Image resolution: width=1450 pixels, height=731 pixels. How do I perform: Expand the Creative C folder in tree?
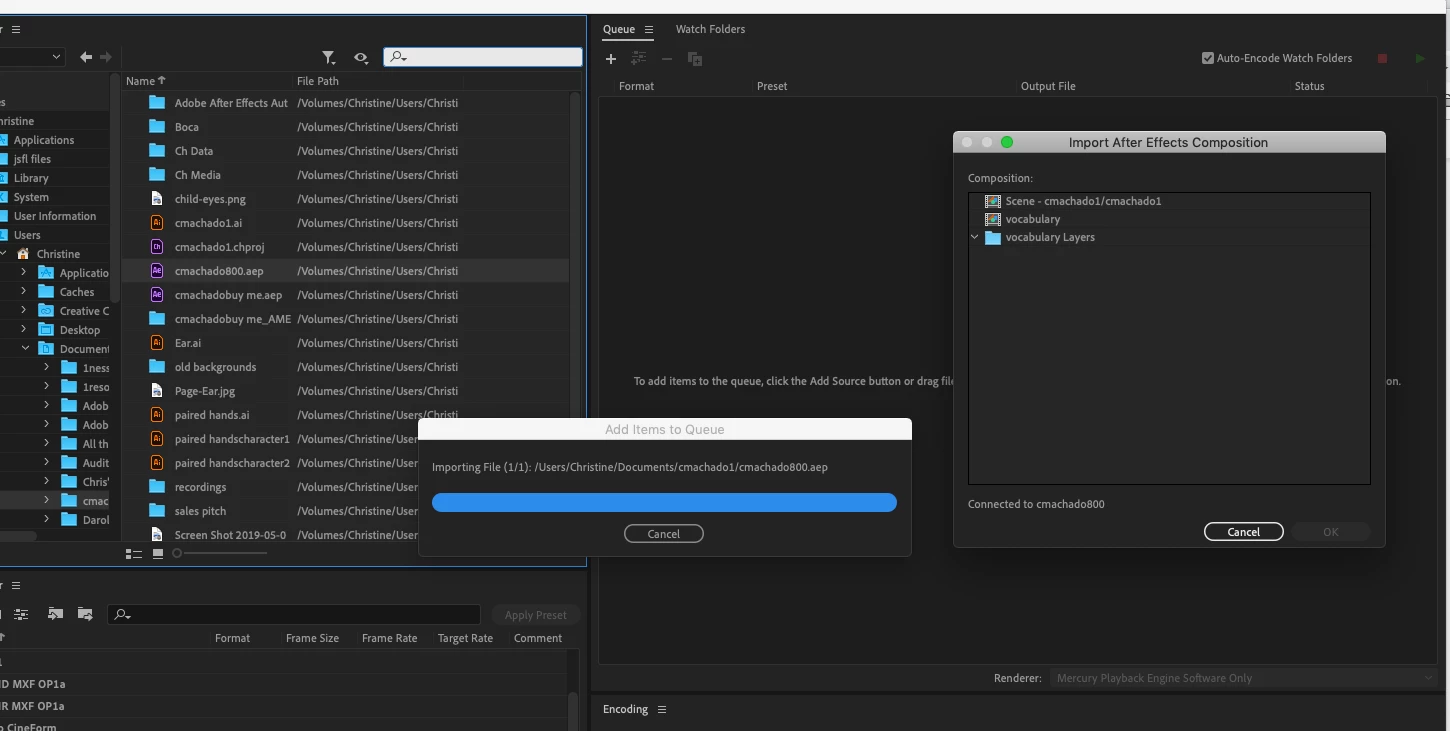(24, 311)
